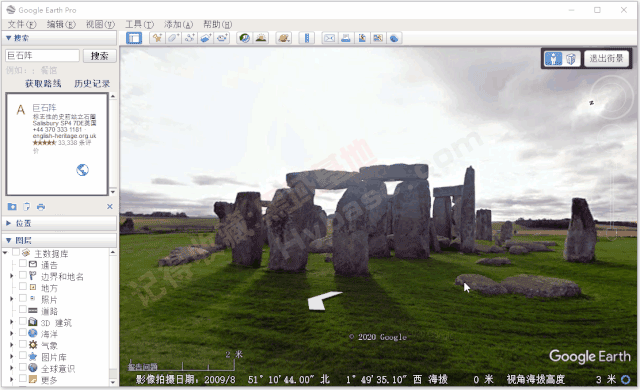The width and height of the screenshot is (640, 390).
Task: Open the ruler measurement tool
Action: click(307, 38)
